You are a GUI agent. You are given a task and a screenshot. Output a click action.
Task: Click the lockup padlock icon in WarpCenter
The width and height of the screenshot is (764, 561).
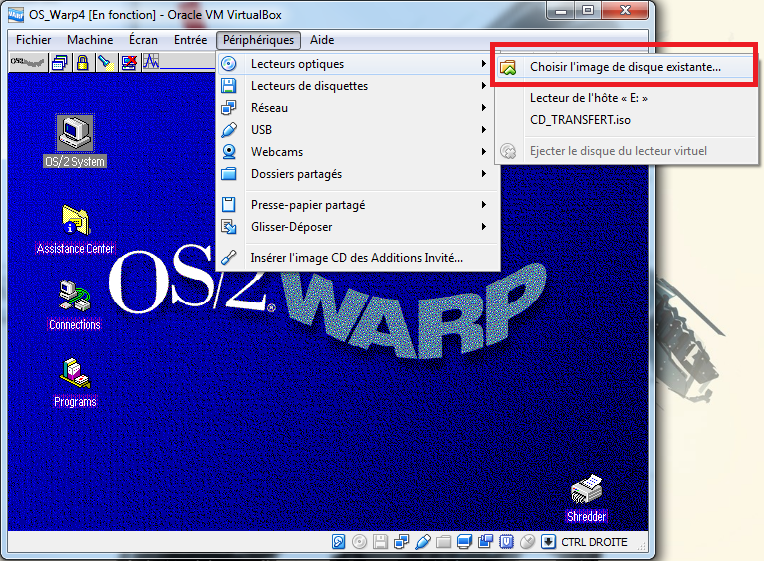pyautogui.click(x=82, y=62)
